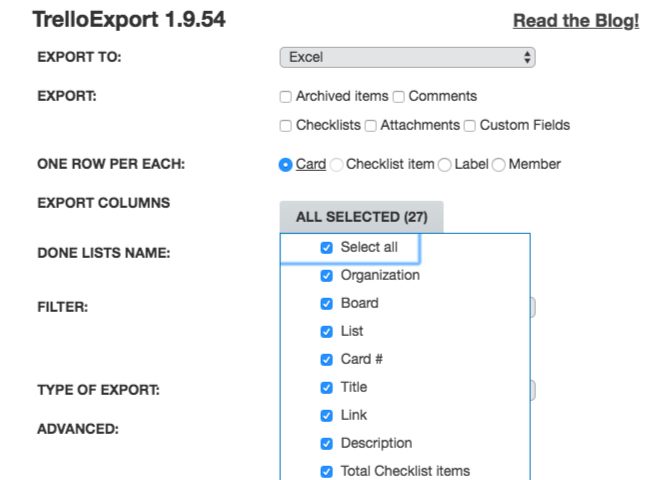Open the Export To Excel dropdown

[x=407, y=57]
